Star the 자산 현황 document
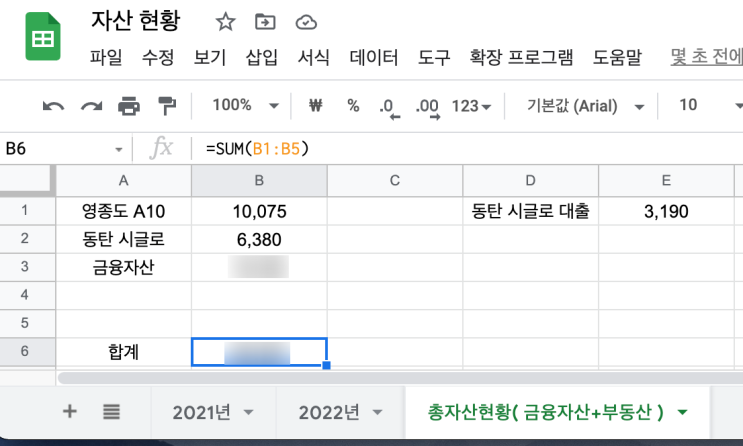Viewport: 743px width, 446px height. click(226, 22)
